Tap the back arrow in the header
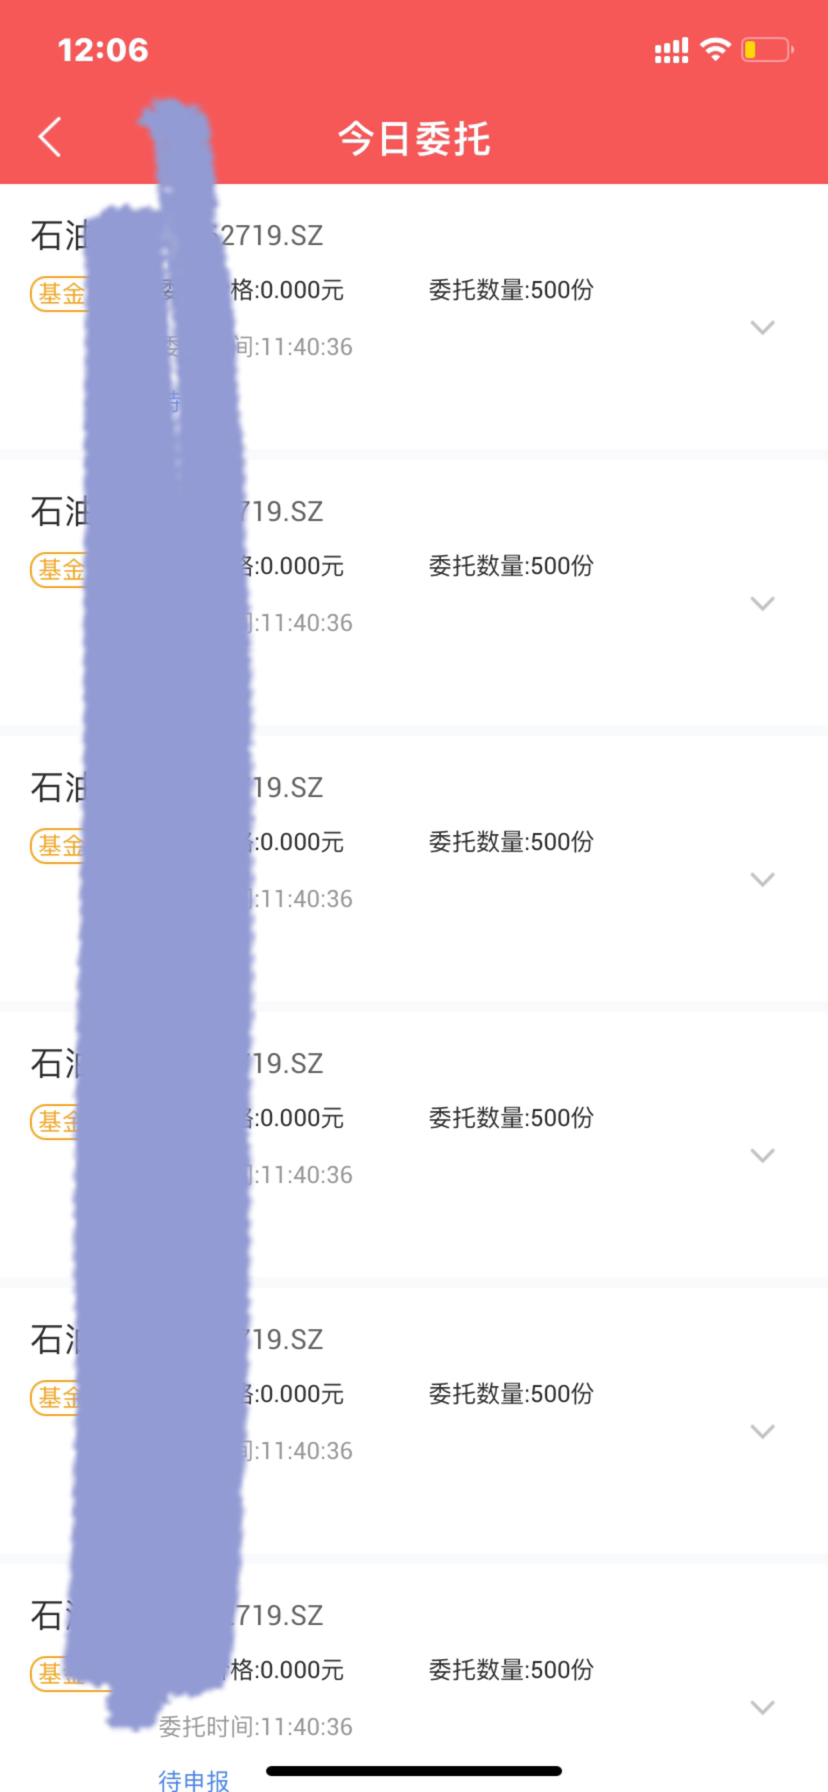The height and width of the screenshot is (1792, 828). point(50,137)
